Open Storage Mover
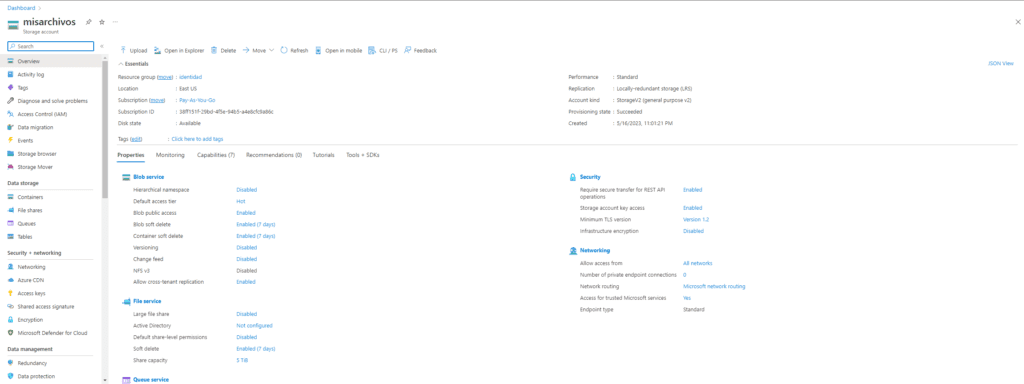 click(35, 167)
